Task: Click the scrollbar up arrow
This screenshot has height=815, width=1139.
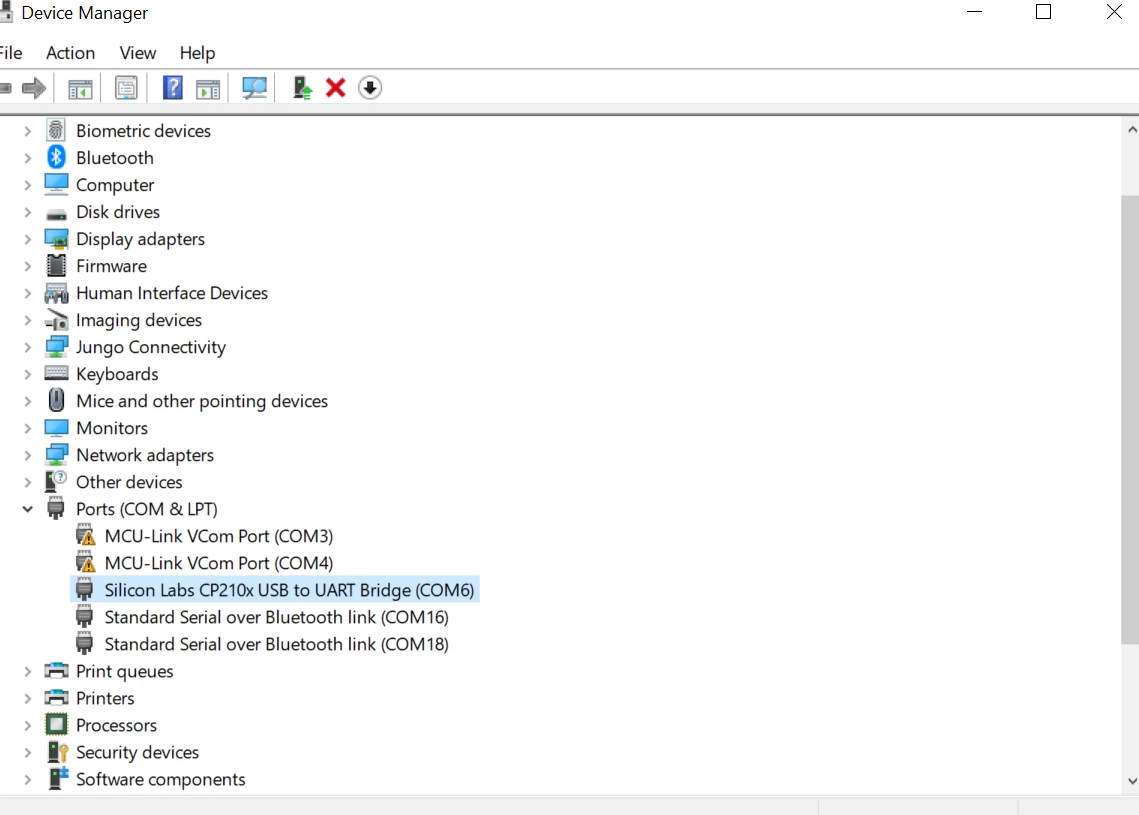Action: coord(1131,130)
